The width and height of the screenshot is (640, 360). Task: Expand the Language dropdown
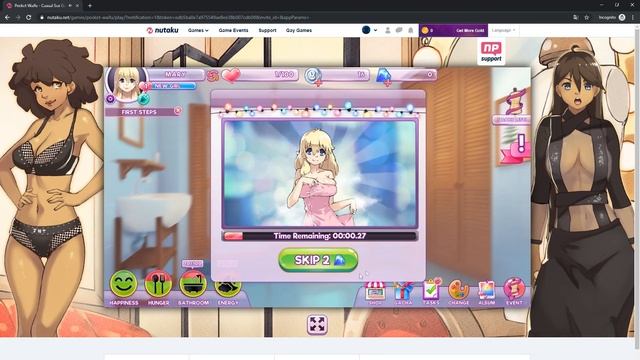[x=503, y=30]
